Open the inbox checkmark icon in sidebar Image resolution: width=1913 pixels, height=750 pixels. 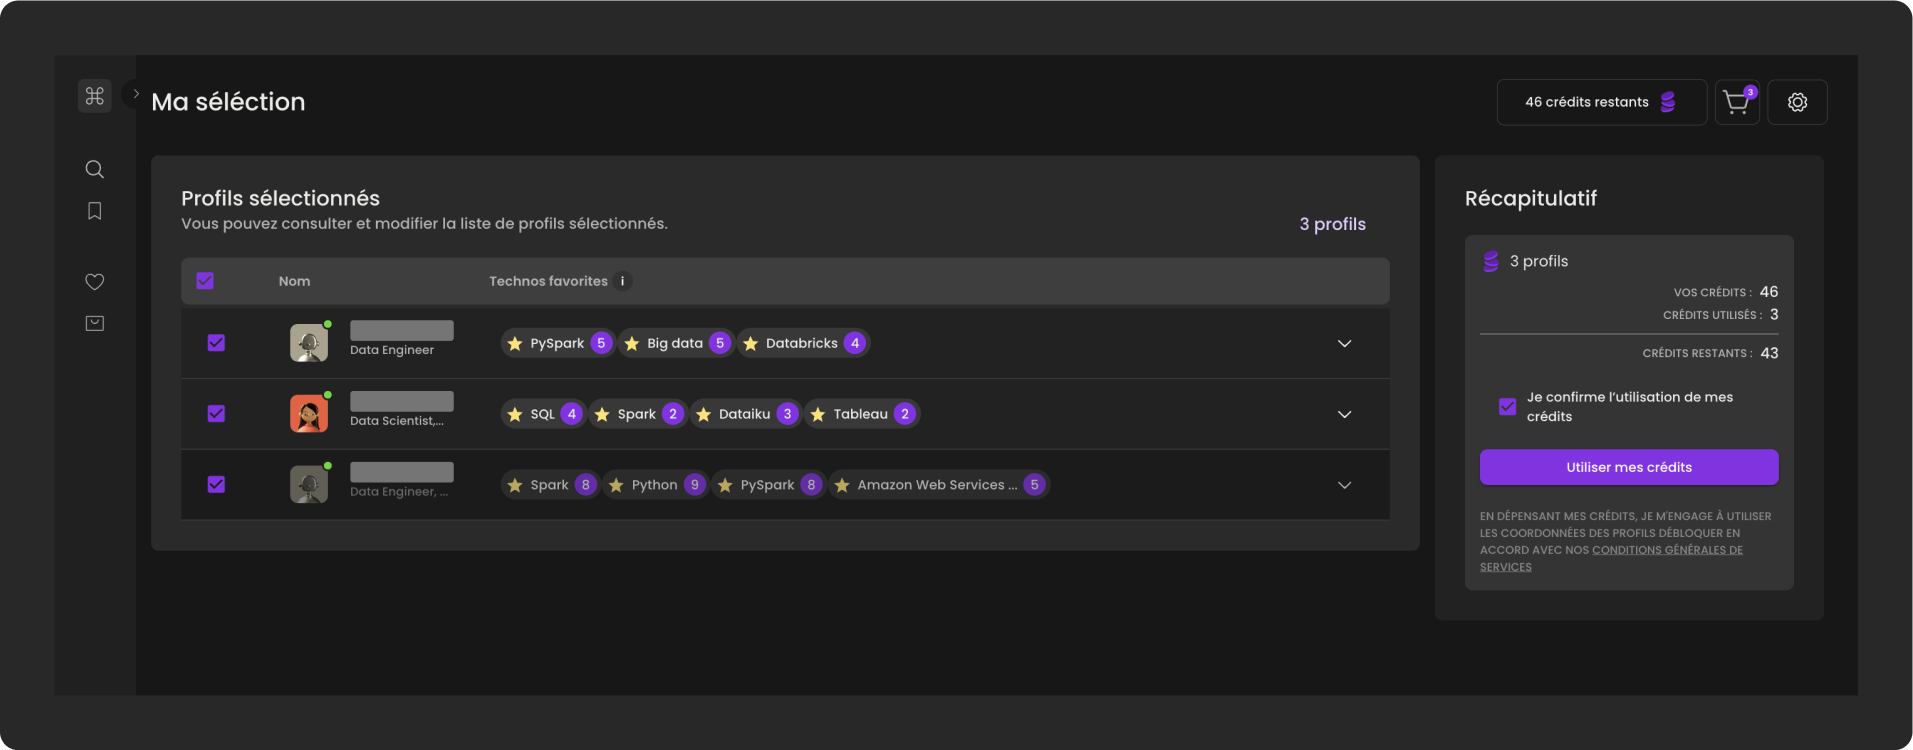(95, 323)
